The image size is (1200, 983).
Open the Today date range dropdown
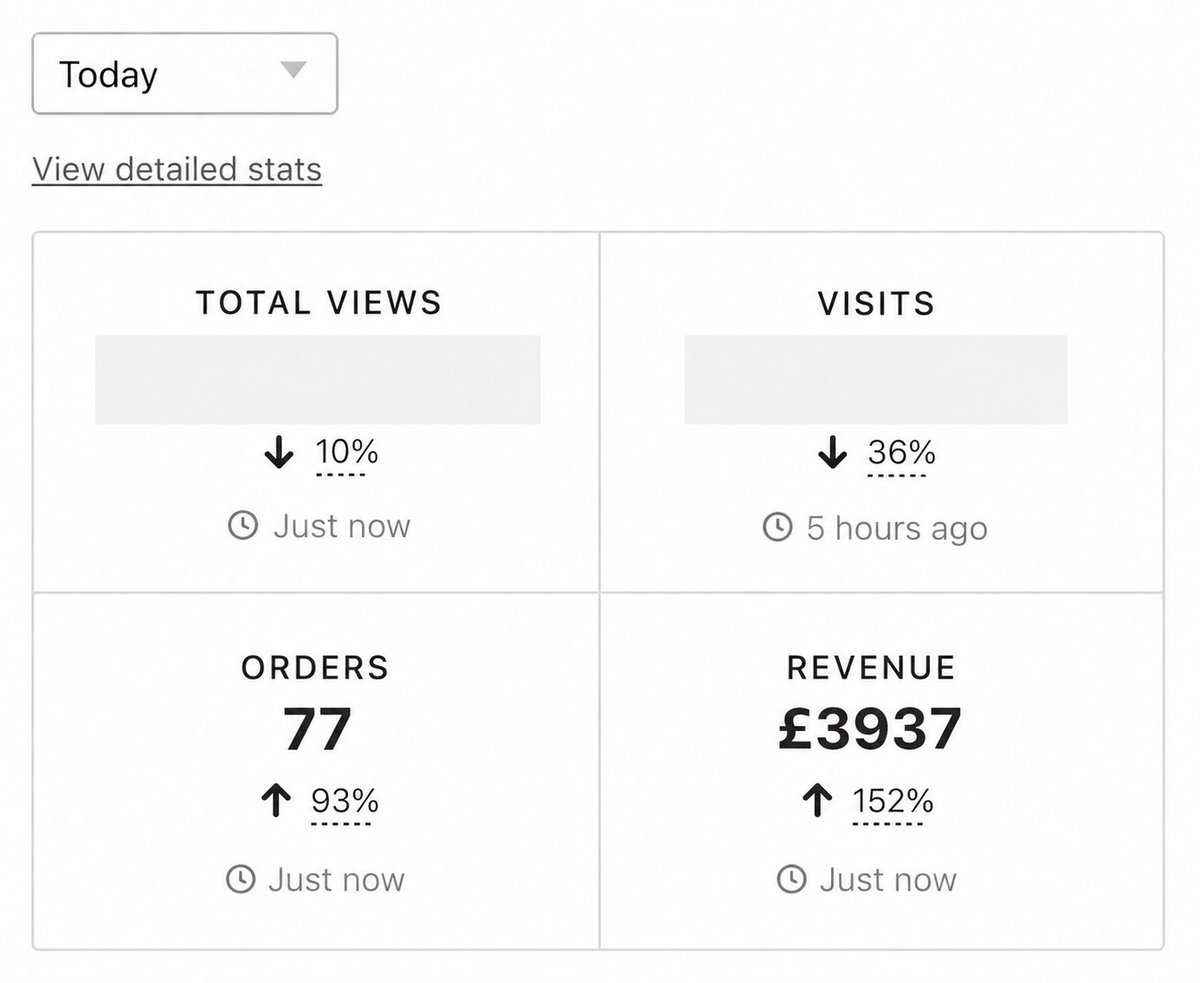coord(185,74)
